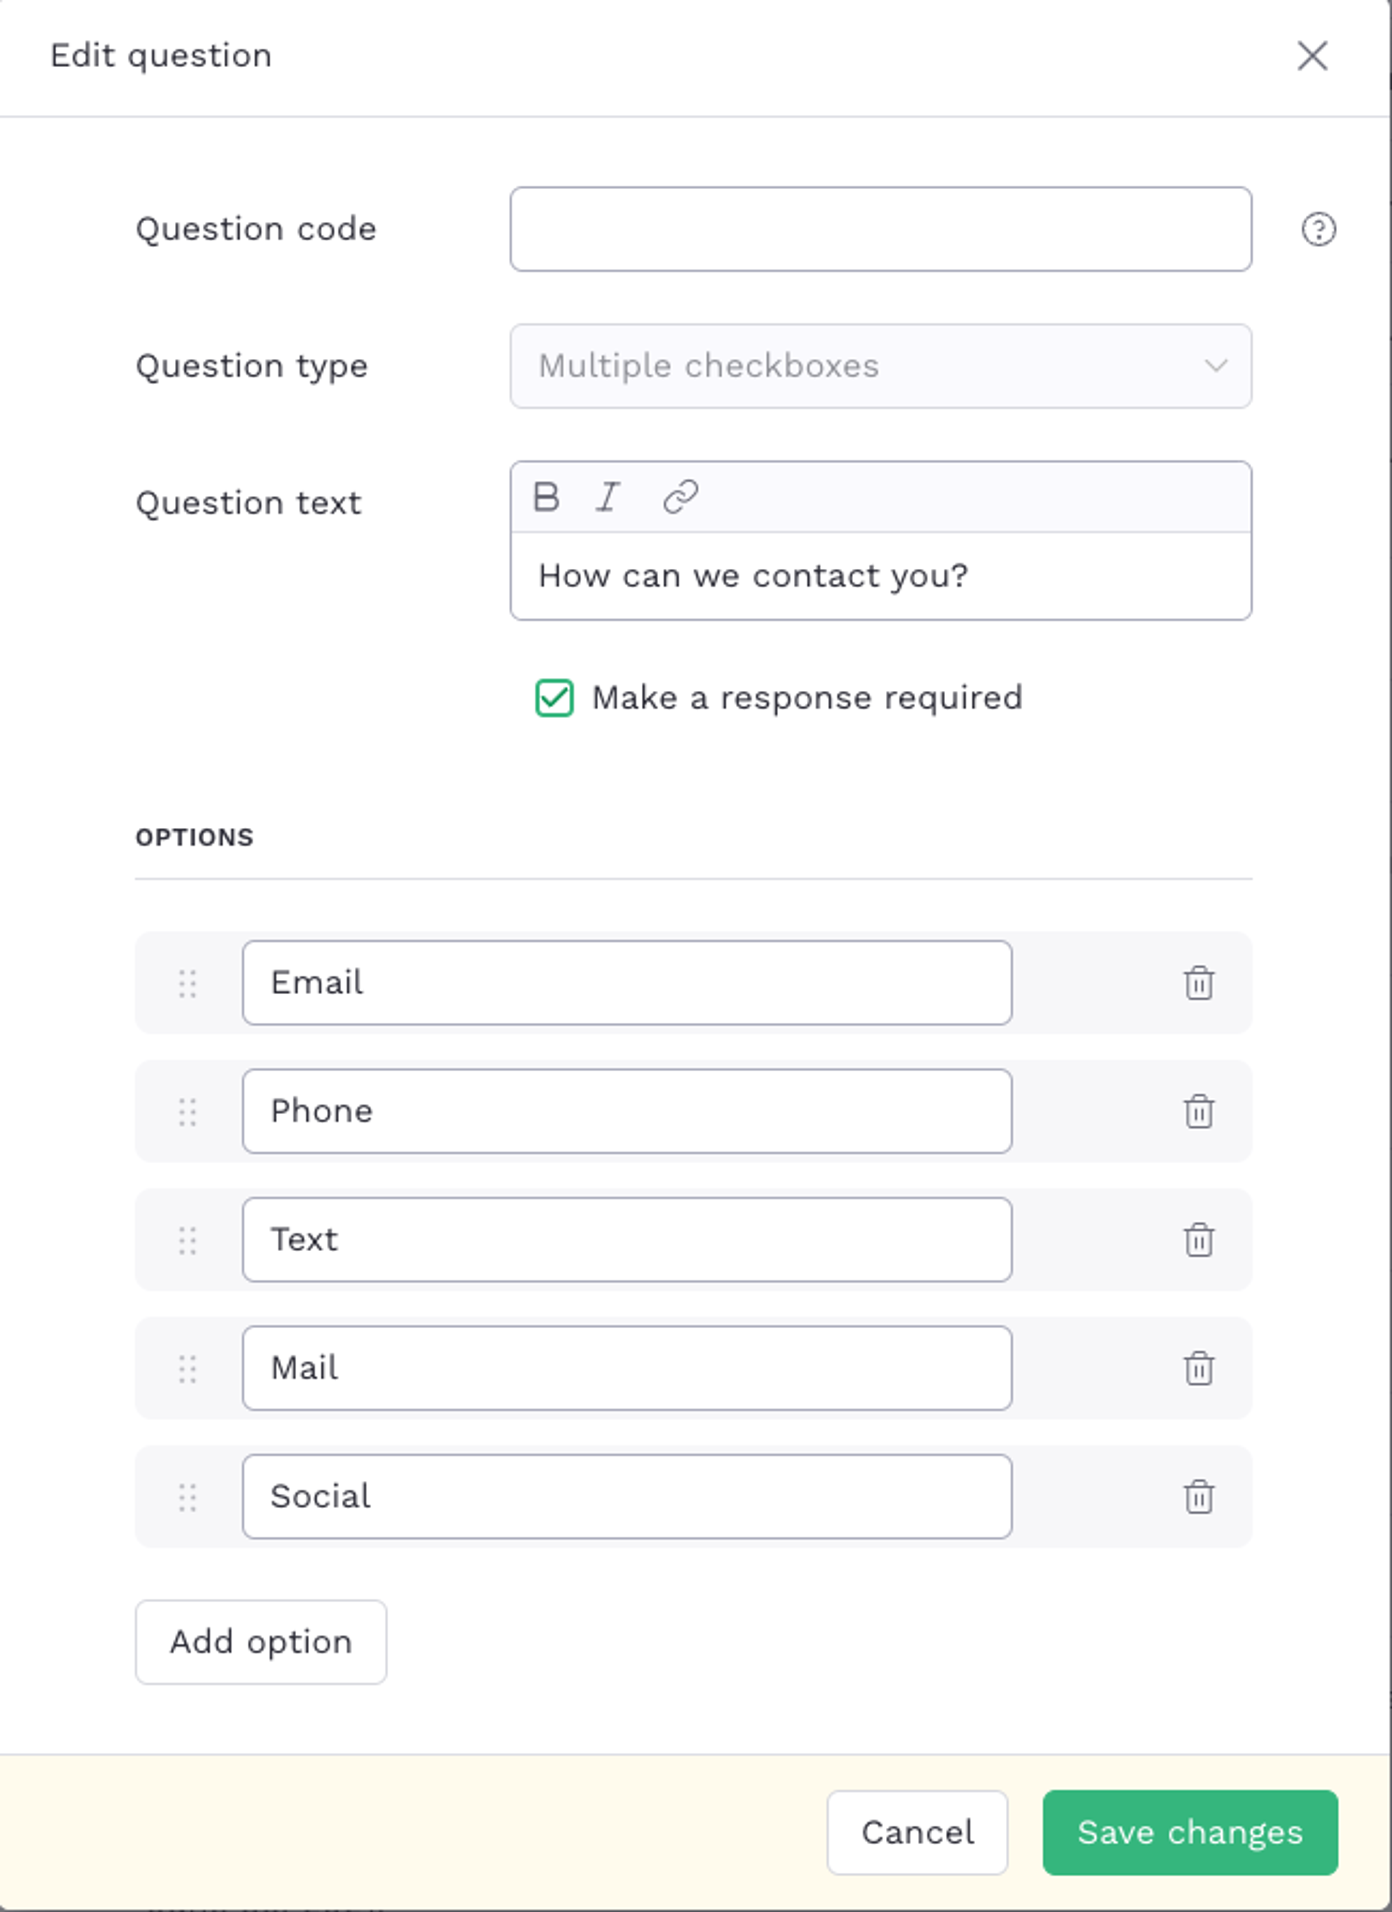
Task: Click the drag handle beside Social
Action: pos(188,1497)
